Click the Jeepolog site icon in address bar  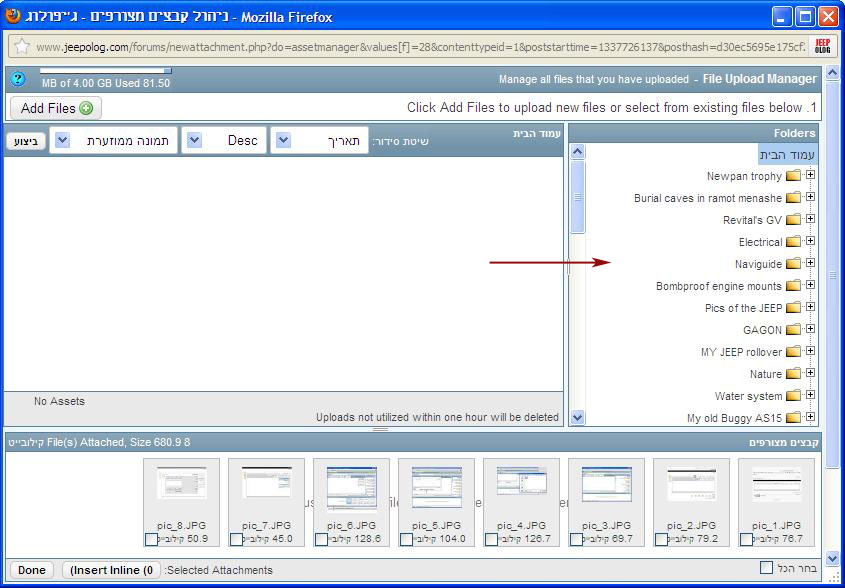click(822, 46)
